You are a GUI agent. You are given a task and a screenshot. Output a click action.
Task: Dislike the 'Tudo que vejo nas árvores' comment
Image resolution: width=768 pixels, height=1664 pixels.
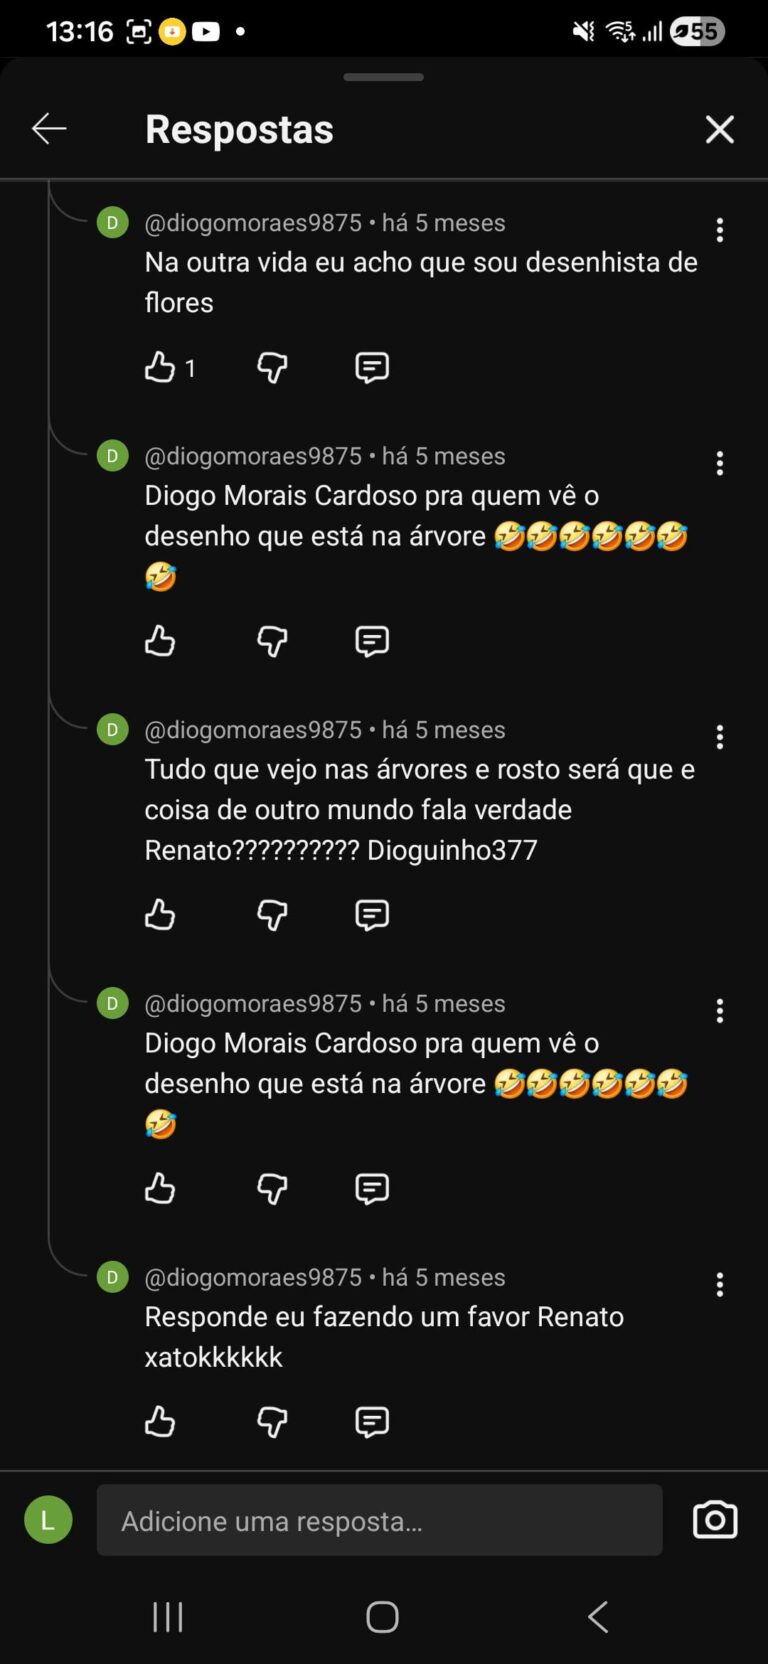272,915
